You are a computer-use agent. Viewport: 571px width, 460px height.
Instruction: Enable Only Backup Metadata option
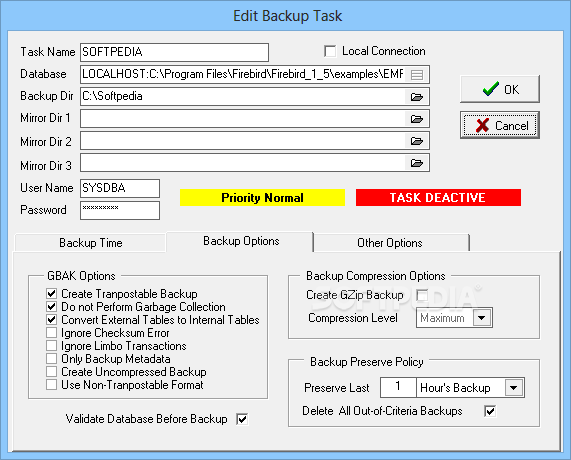[51, 359]
